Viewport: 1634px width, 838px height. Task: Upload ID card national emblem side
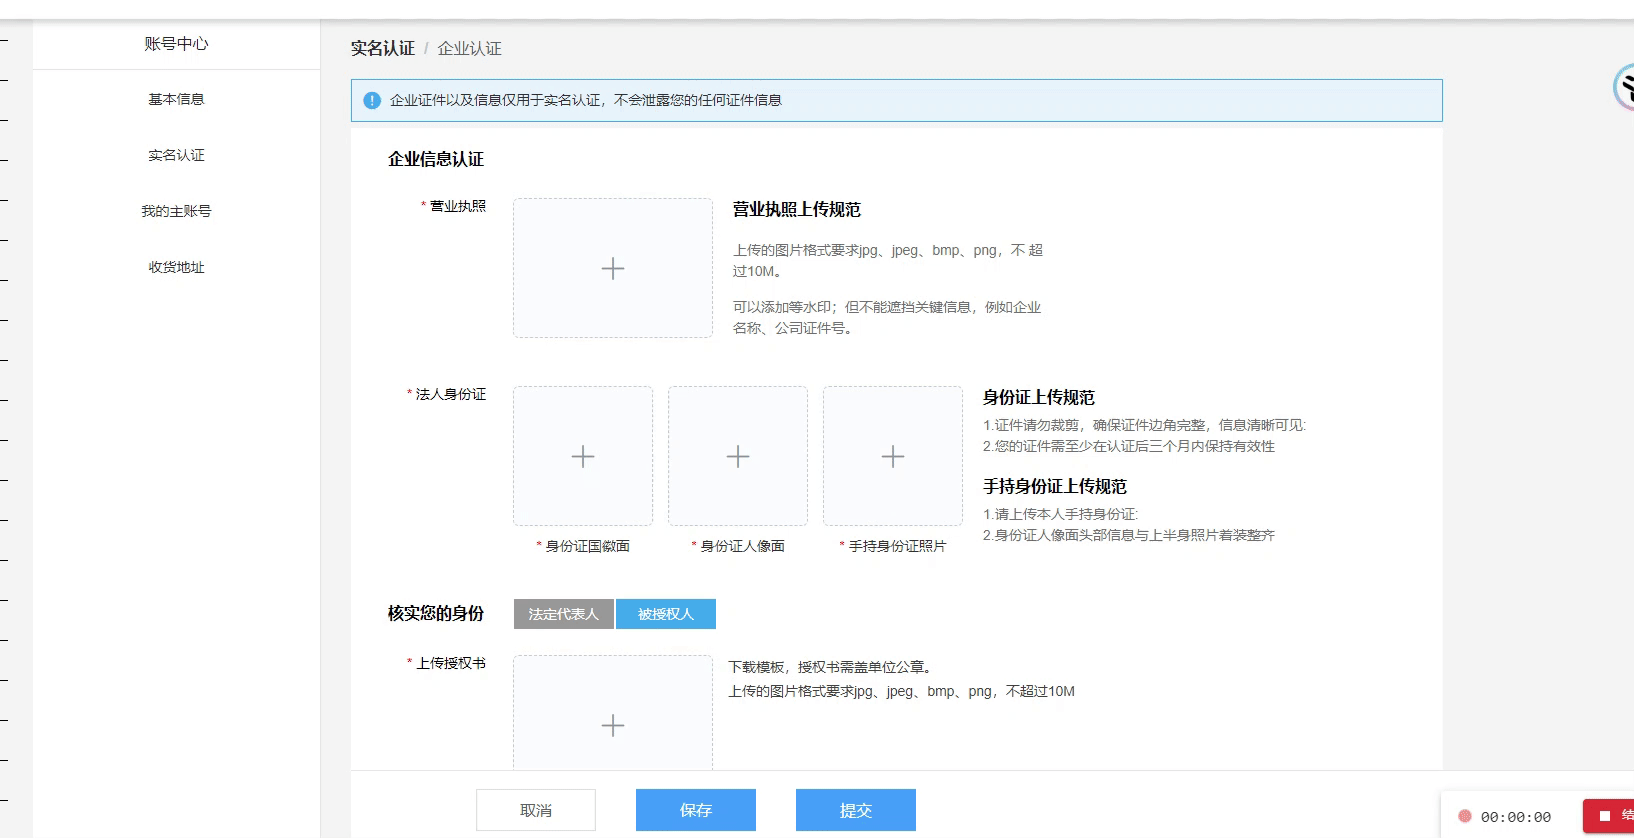pos(583,456)
